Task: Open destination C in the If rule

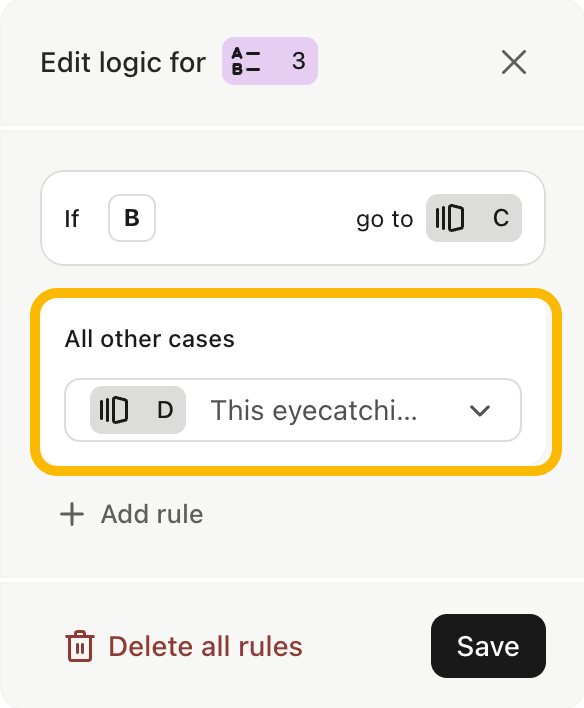Action: tap(474, 218)
